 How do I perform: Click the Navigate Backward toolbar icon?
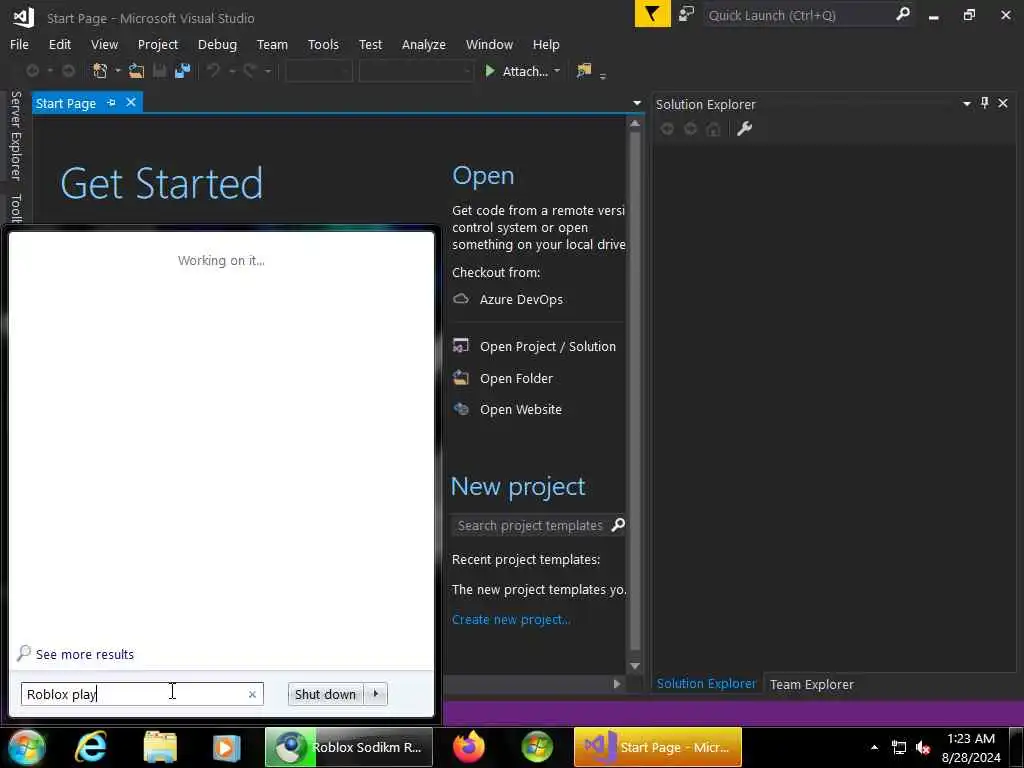pyautogui.click(x=32, y=71)
